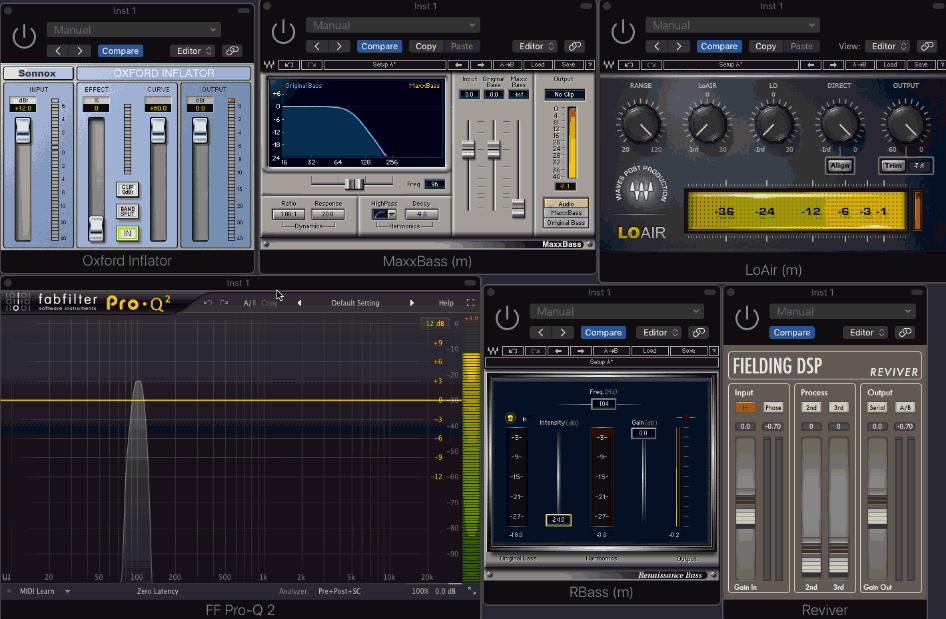946x619 pixels.
Task: Click the Load button in LoAir toolbar
Action: (x=890, y=65)
